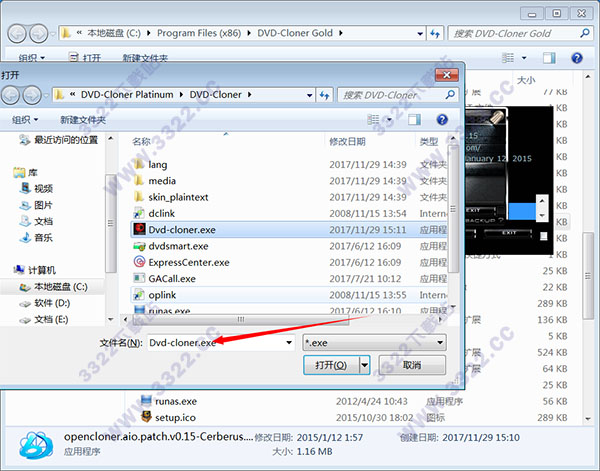Screen dimensions: 600x471
Task: Click the 打开(O) button
Action: 331,365
